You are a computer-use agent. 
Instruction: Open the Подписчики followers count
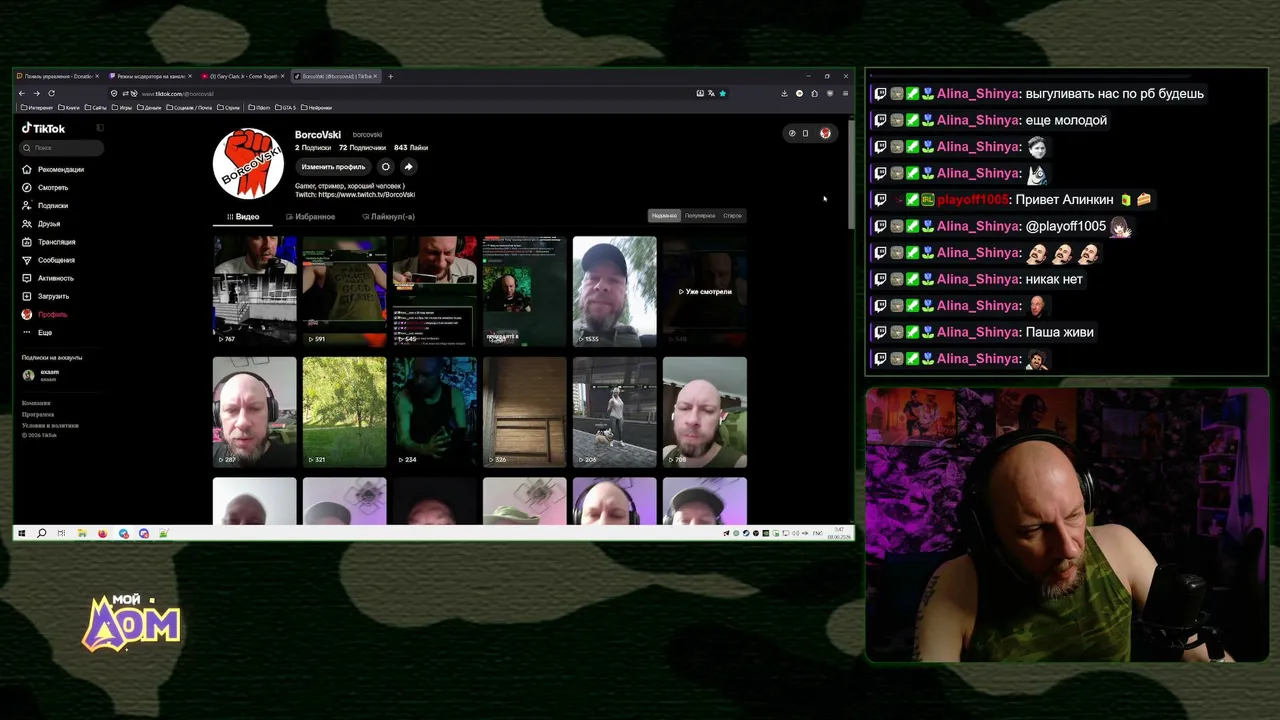362,148
